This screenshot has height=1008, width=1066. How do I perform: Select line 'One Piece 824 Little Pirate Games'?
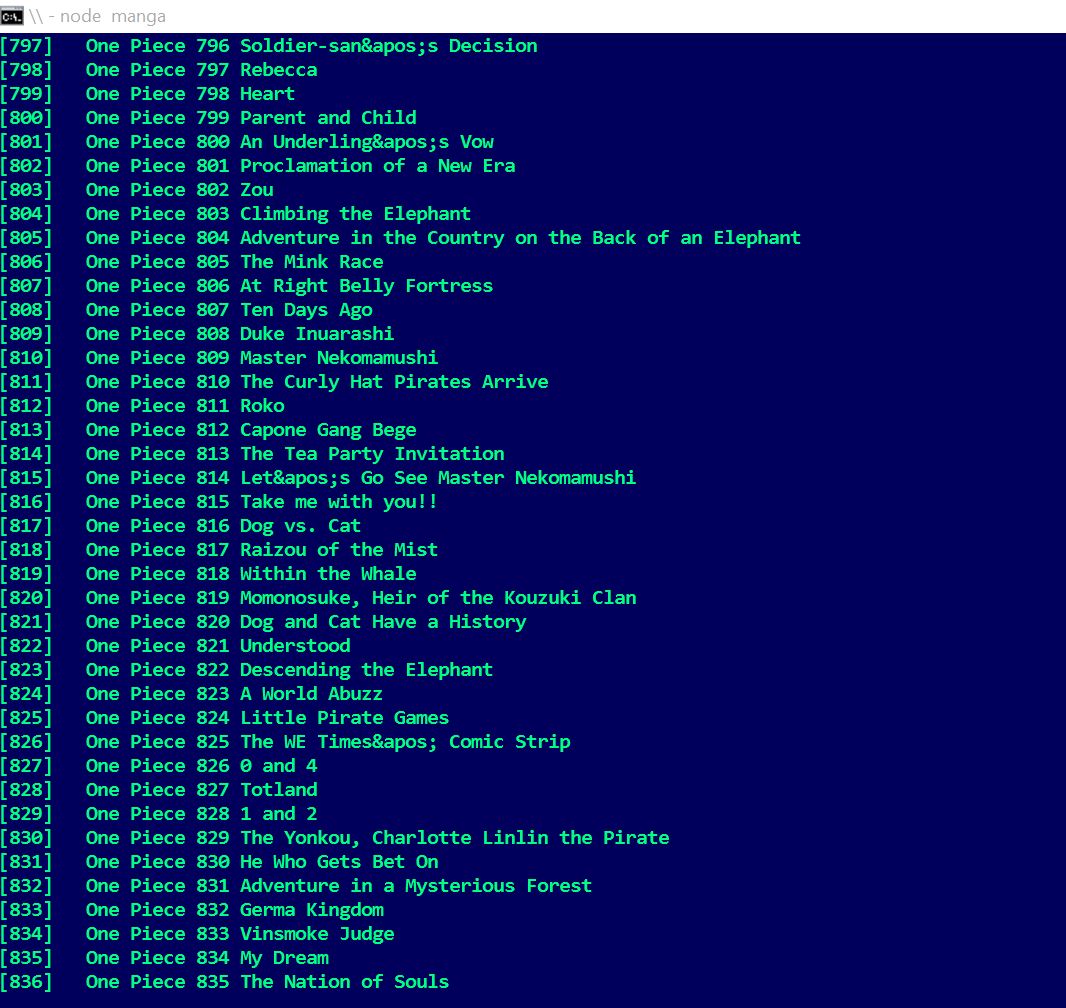tap(267, 718)
